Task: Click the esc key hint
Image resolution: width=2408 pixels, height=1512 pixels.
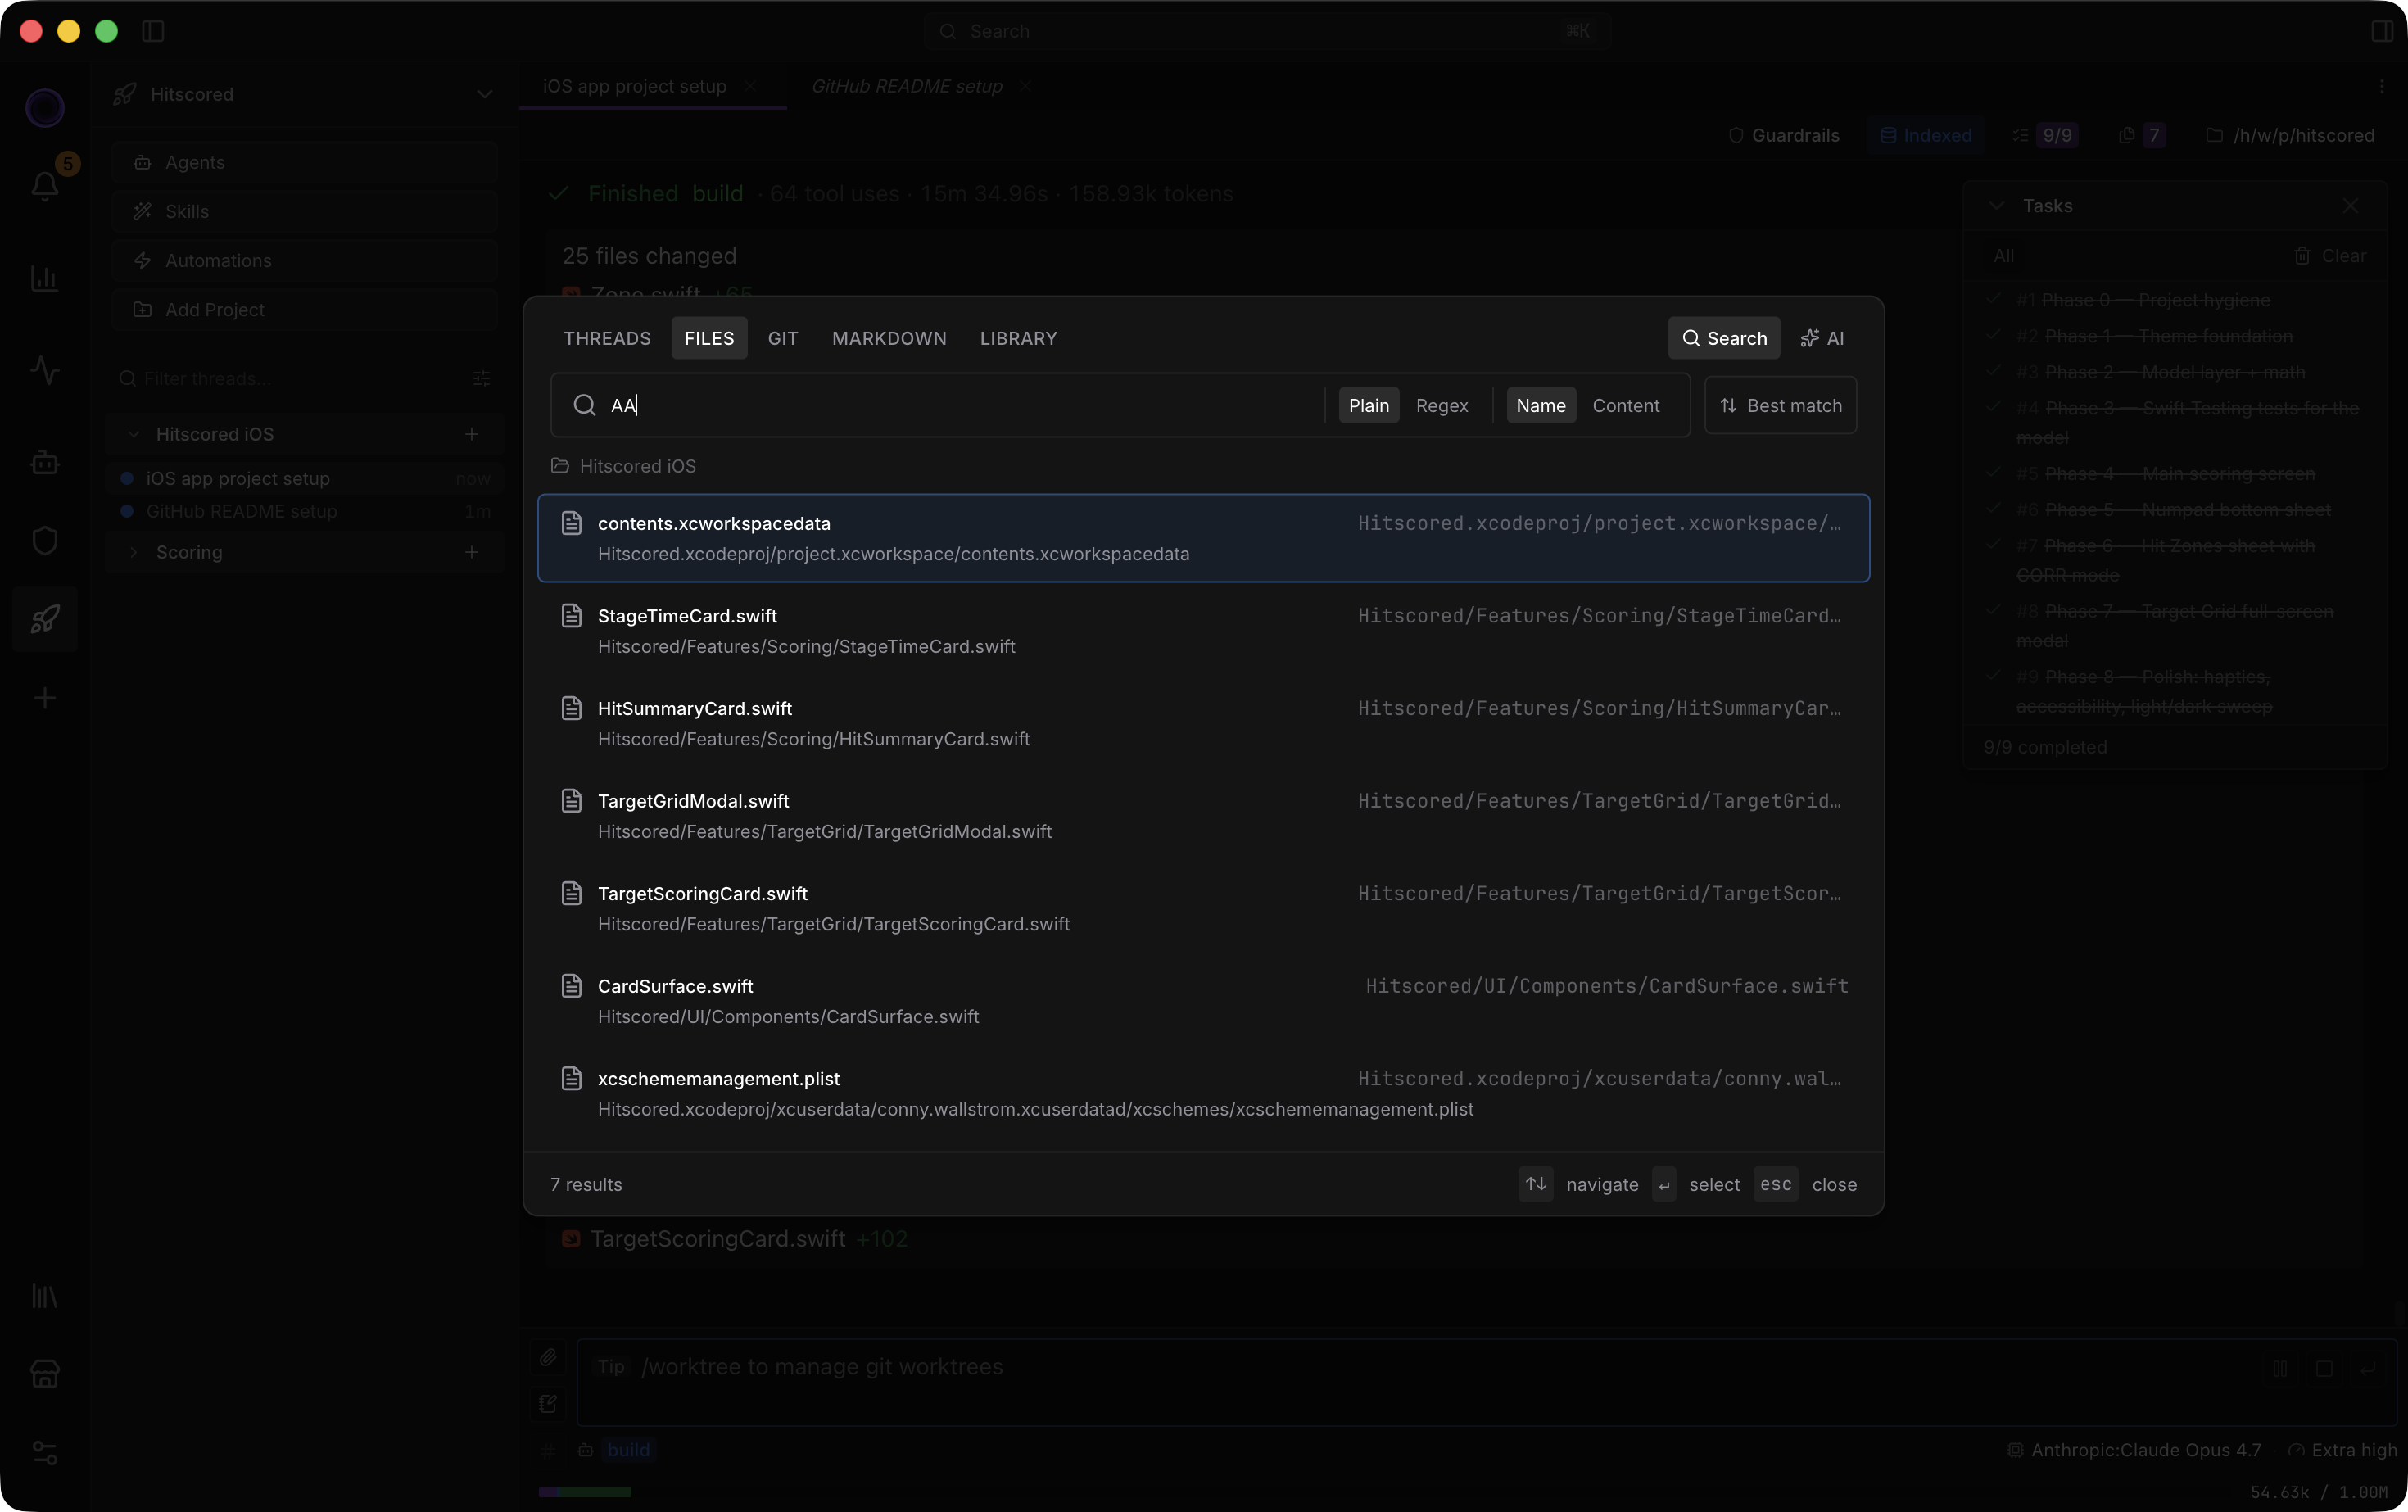Action: pyautogui.click(x=1776, y=1184)
